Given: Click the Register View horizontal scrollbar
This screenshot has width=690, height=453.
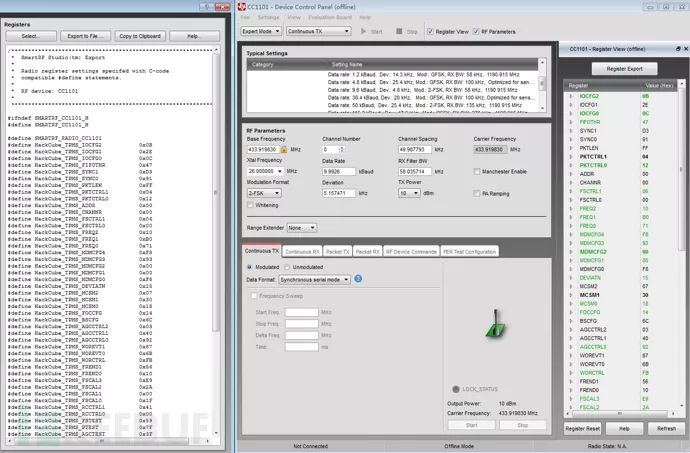Looking at the screenshot, I should (x=620, y=413).
